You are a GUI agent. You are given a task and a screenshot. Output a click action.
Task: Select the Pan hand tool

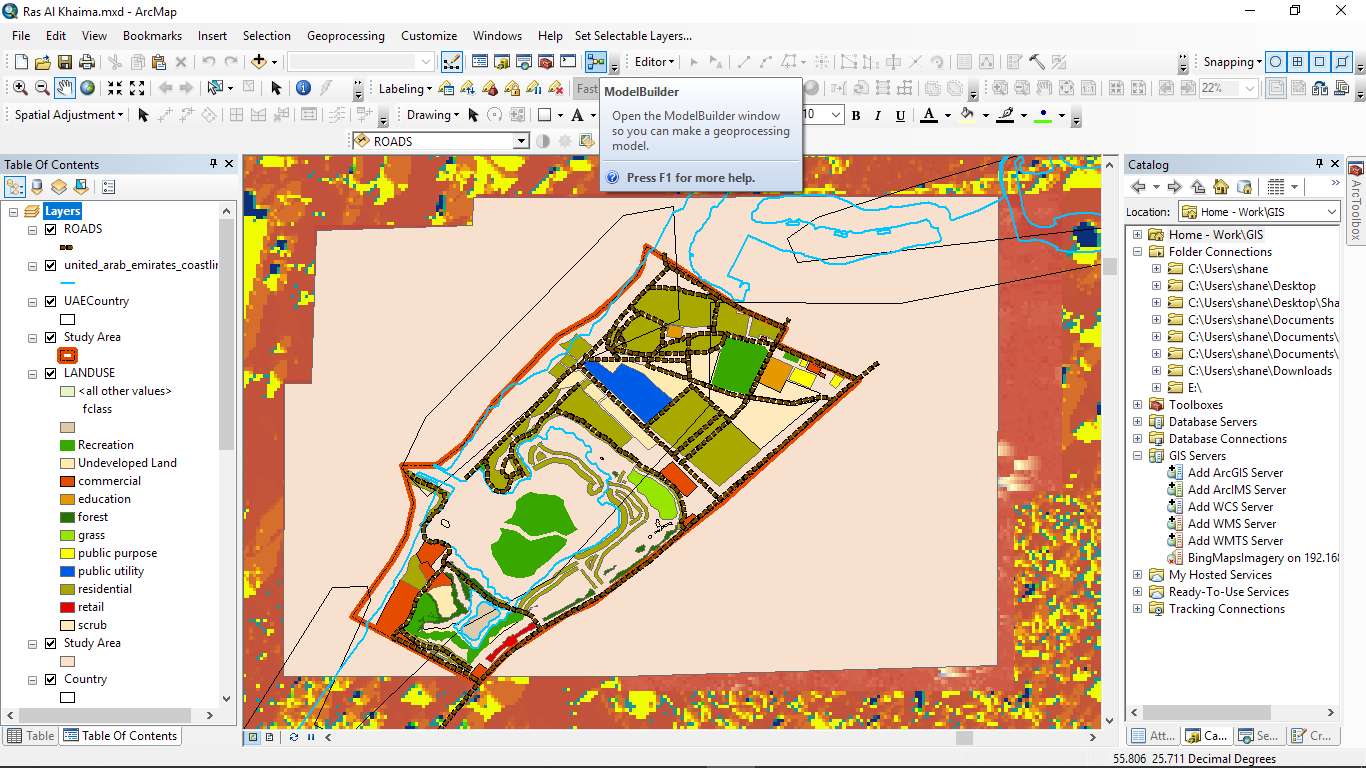click(x=65, y=88)
